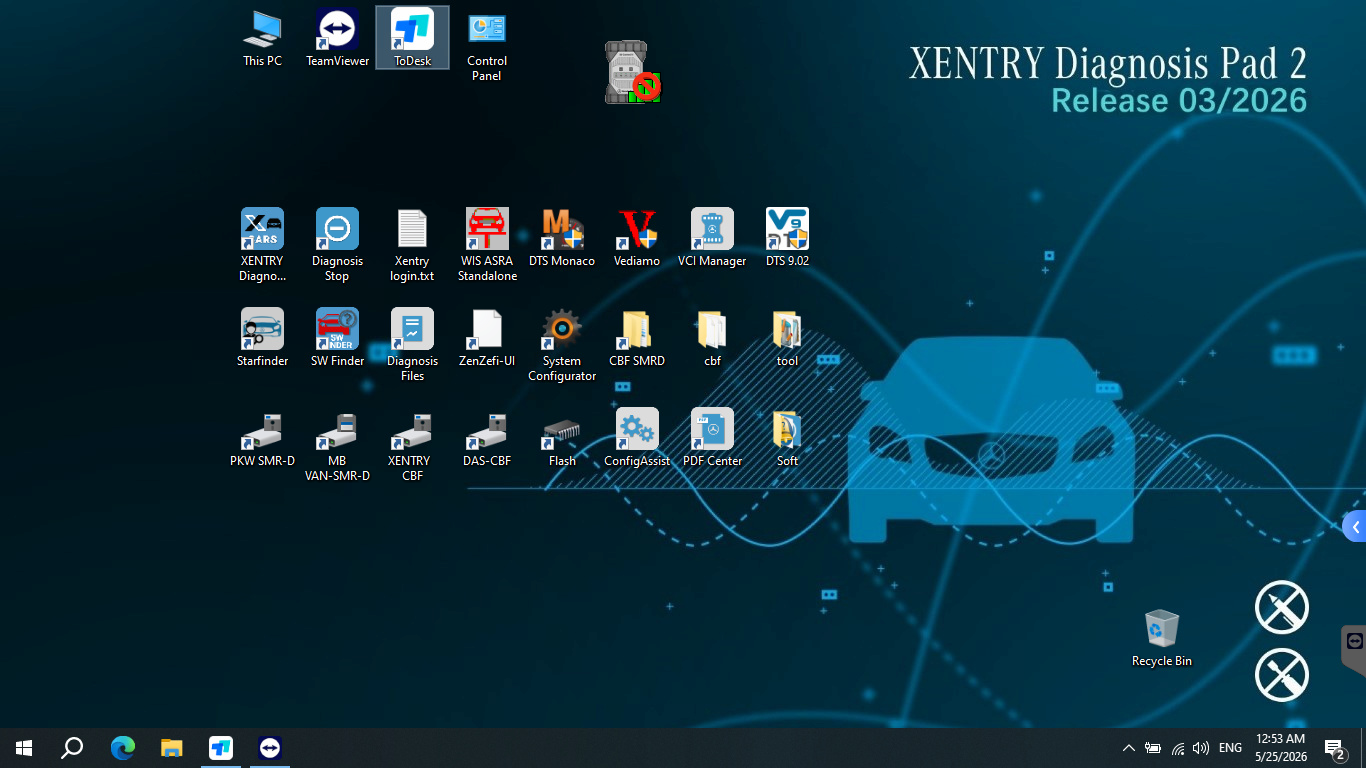
Task: Select the Soft folder icon
Action: click(787, 438)
